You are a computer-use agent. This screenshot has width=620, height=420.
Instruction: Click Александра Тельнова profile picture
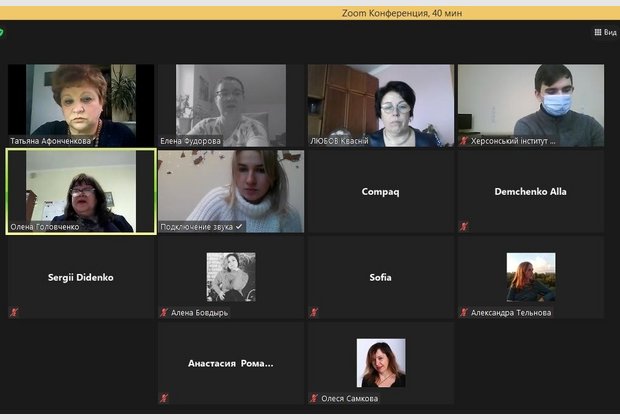pos(531,277)
